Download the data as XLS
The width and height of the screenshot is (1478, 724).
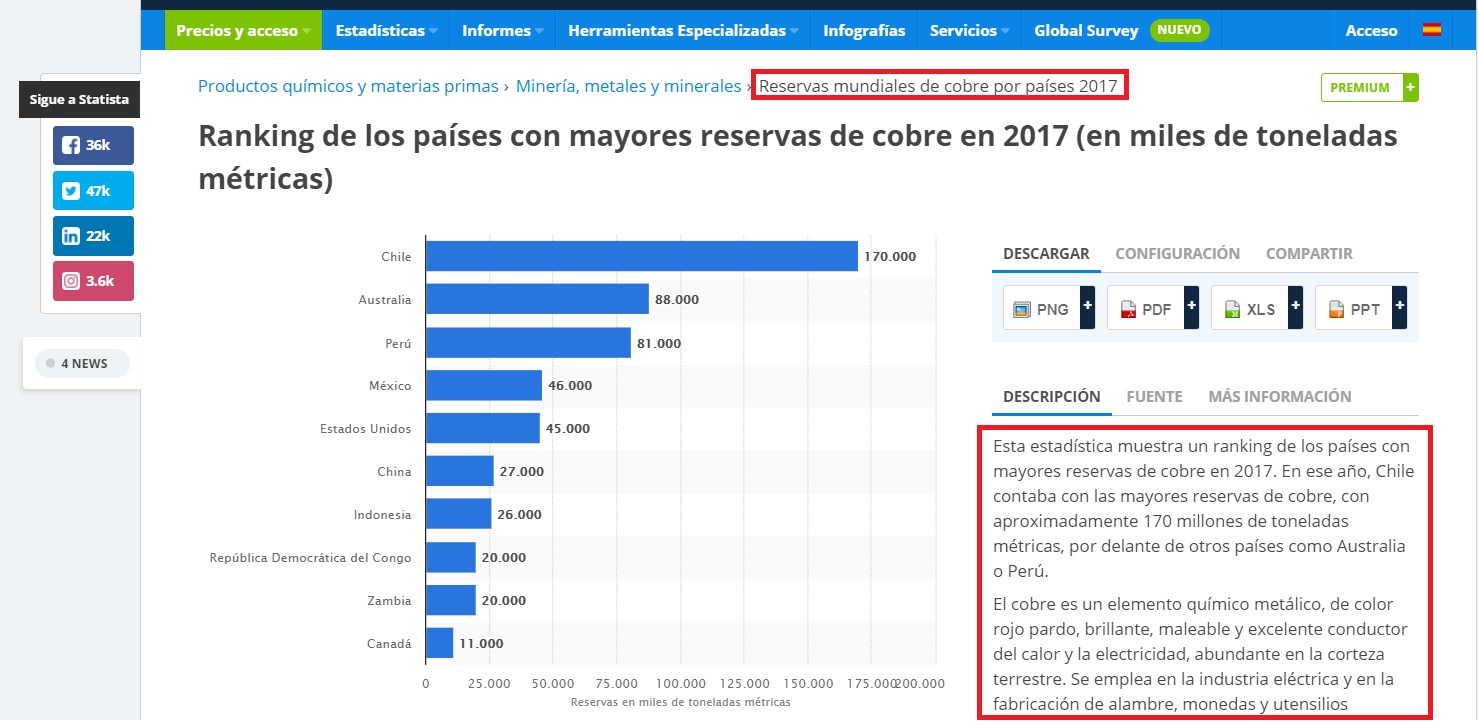[x=1256, y=309]
